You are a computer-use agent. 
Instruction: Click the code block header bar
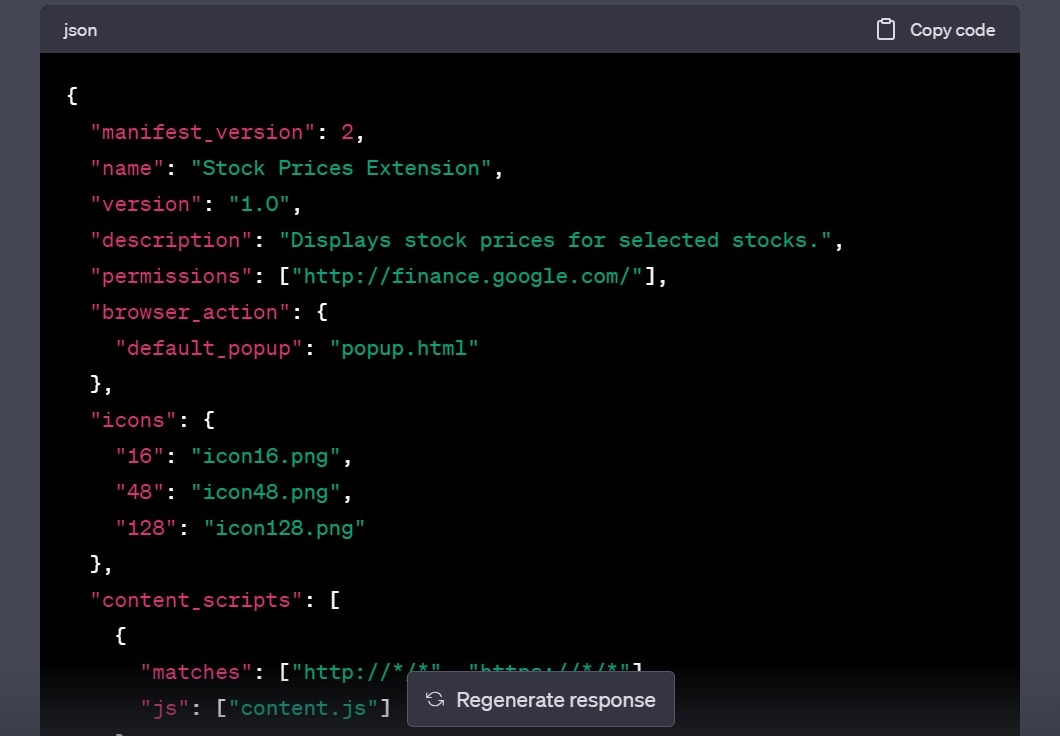tap(500, 30)
